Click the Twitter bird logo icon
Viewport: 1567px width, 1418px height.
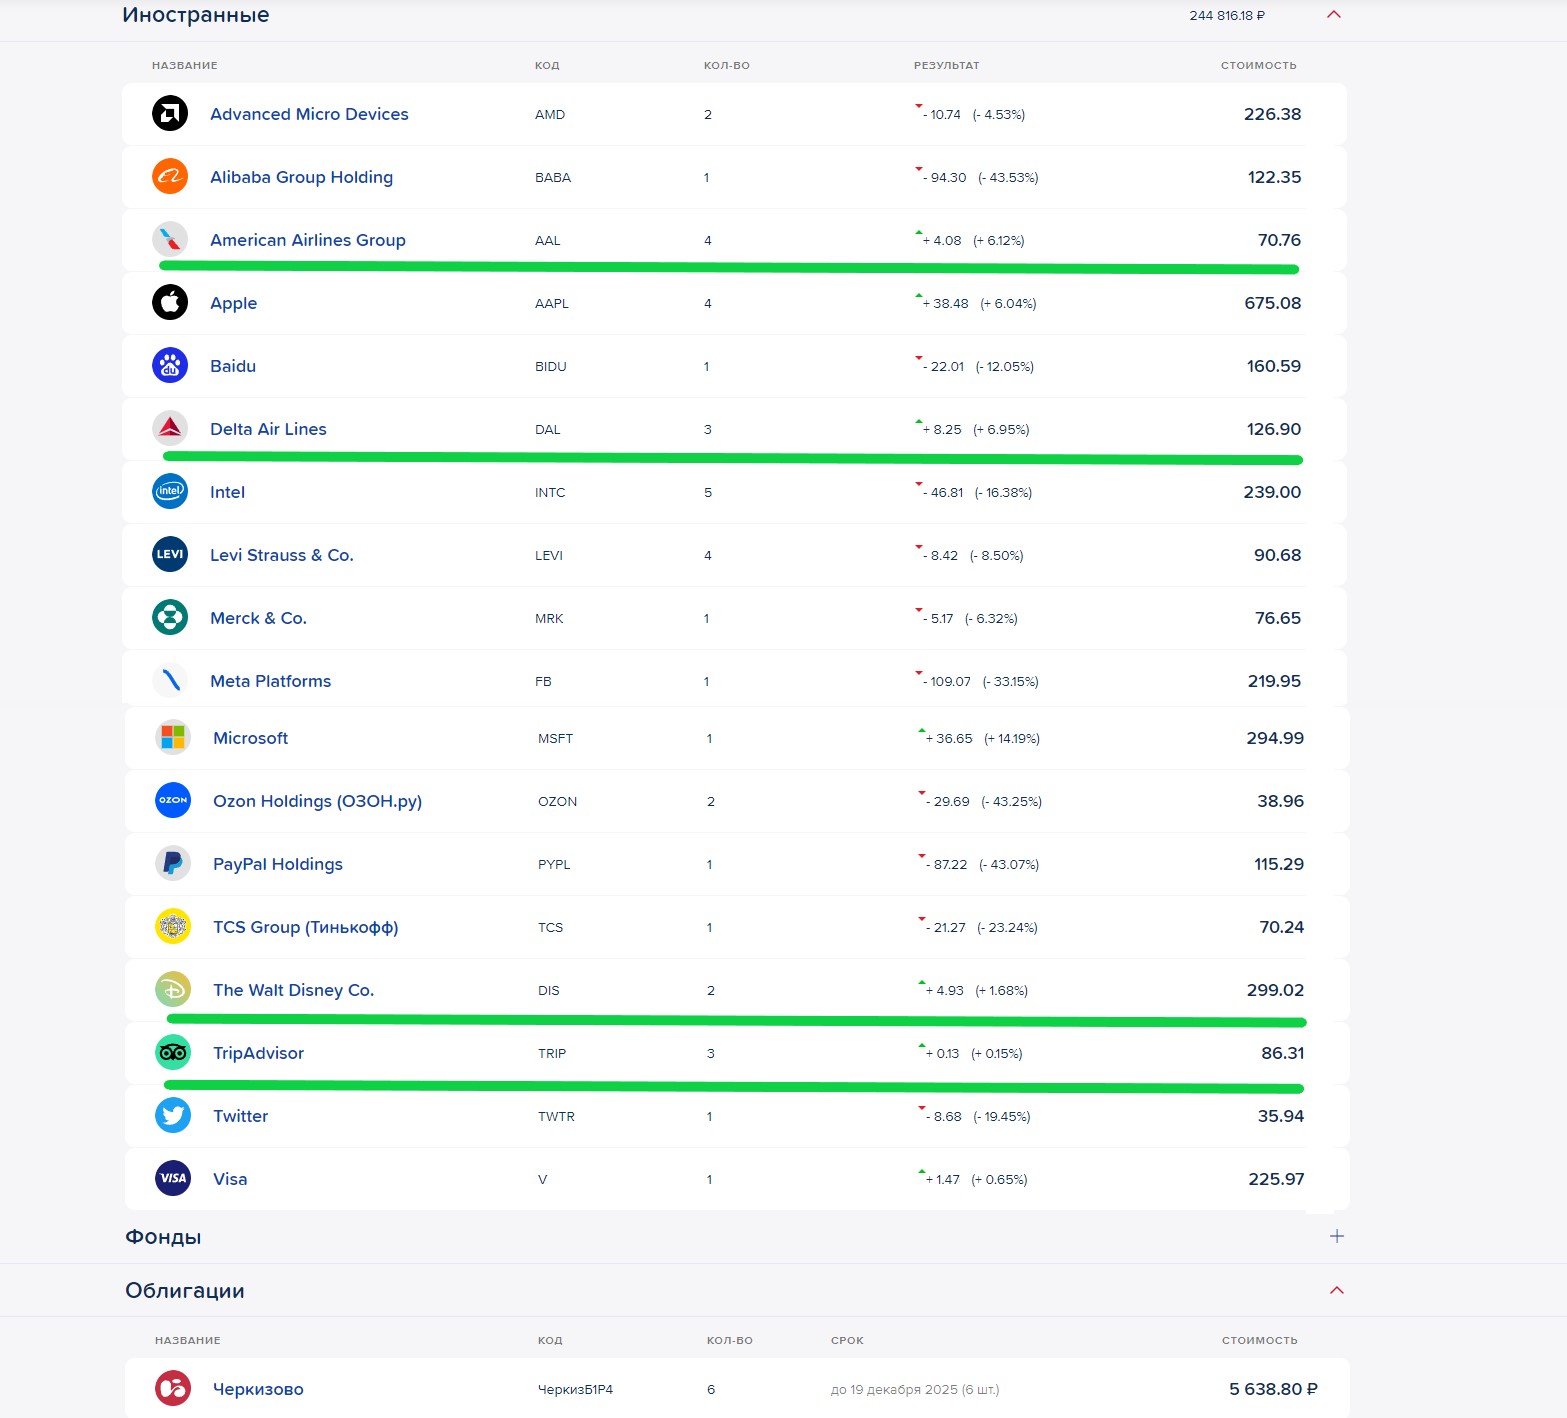tap(173, 1115)
